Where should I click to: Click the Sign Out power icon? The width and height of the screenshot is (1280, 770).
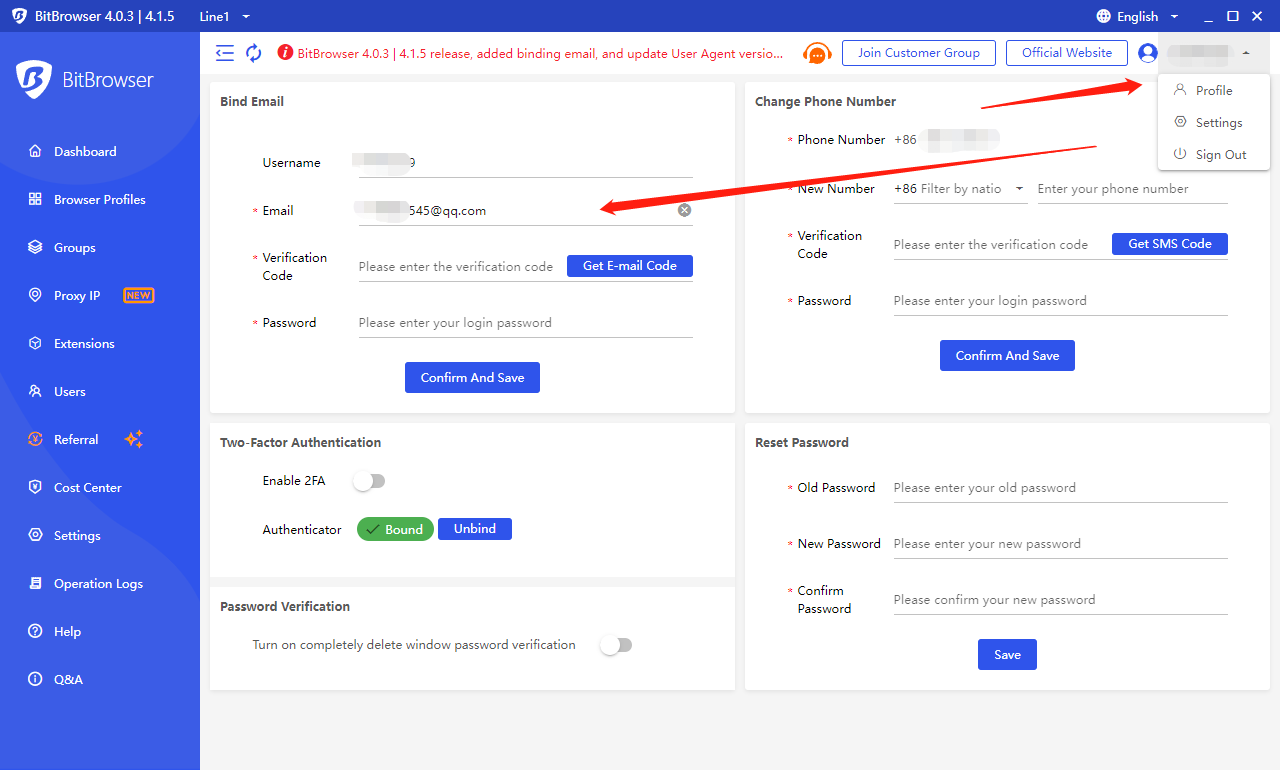[1180, 154]
